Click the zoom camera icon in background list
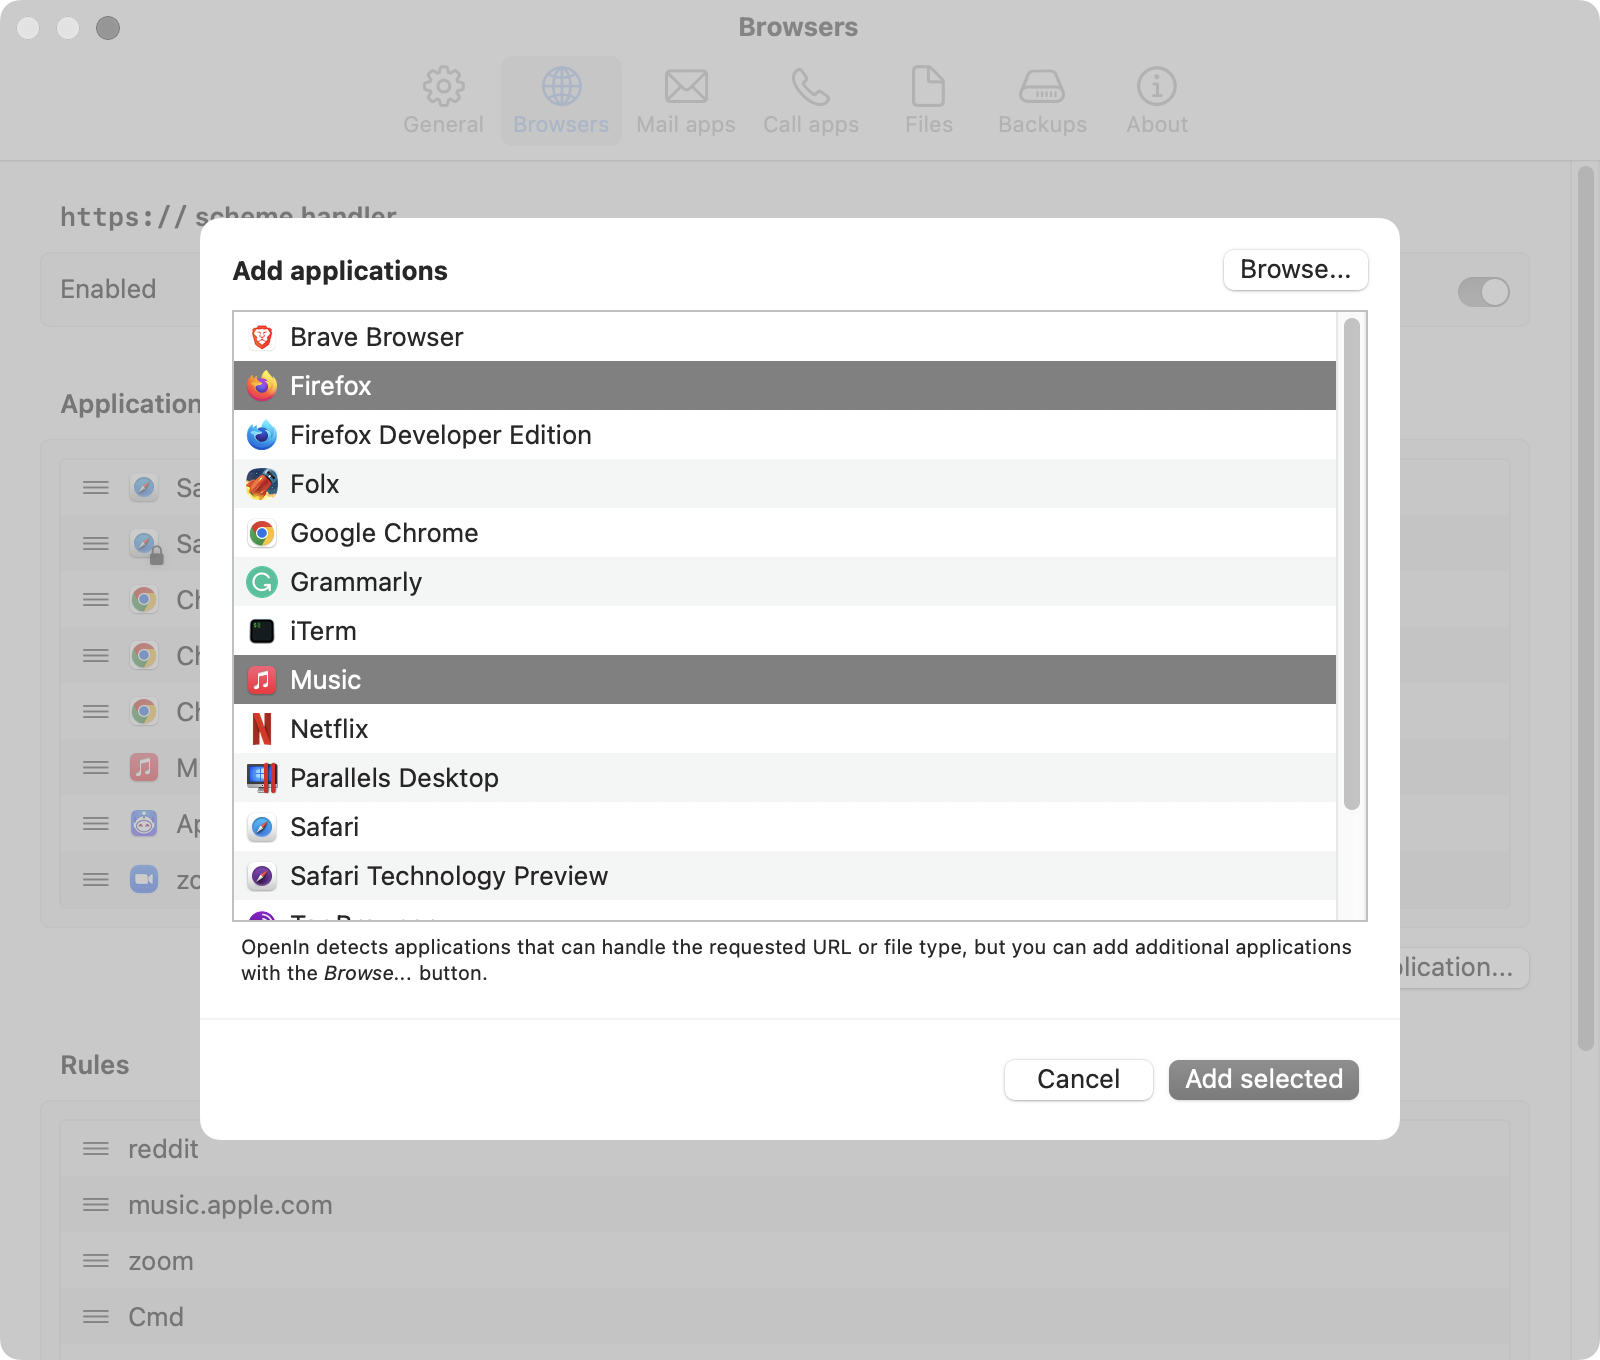Image resolution: width=1600 pixels, height=1360 pixels. click(144, 879)
